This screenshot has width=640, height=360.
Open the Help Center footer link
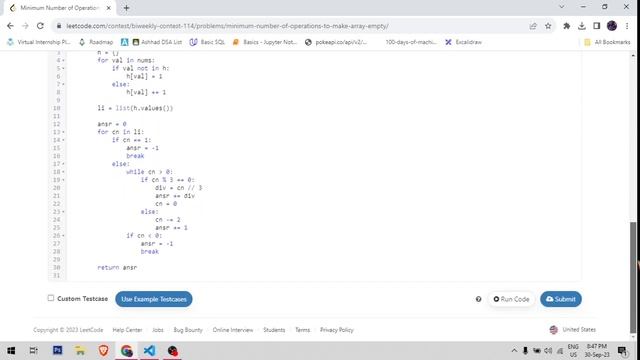(x=127, y=330)
